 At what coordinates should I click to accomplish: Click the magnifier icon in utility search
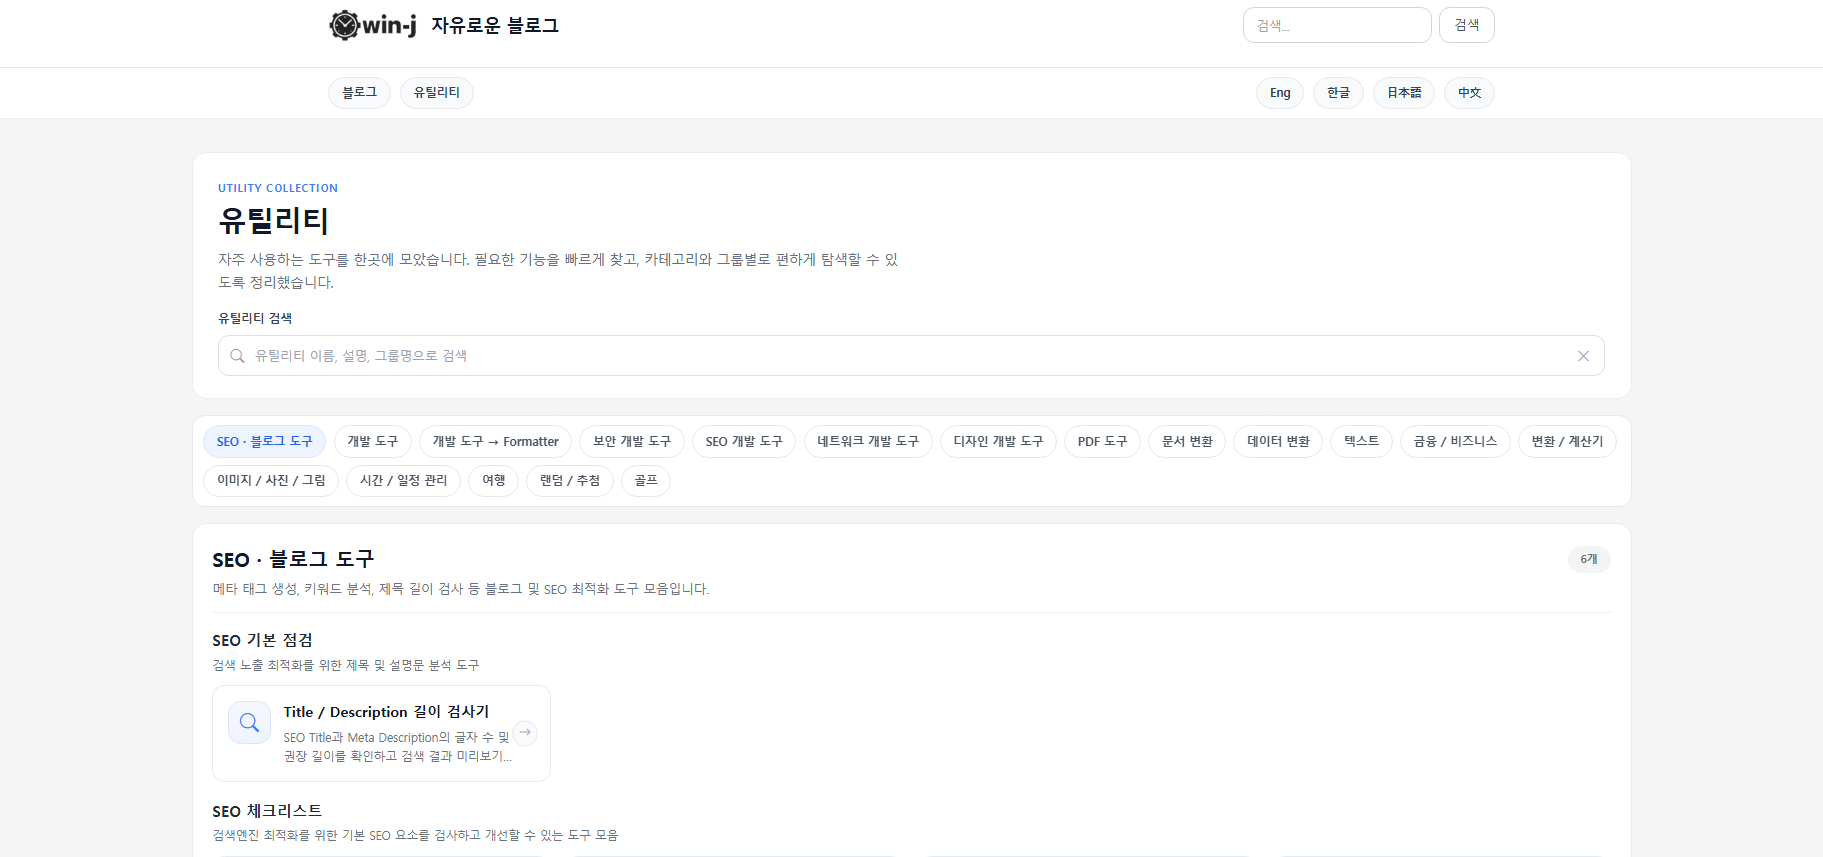tap(237, 356)
